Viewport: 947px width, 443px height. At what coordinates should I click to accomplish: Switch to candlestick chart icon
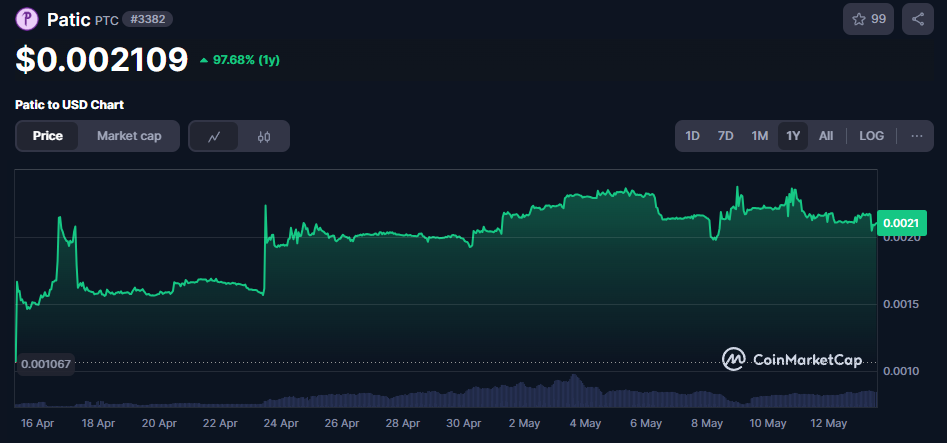264,136
